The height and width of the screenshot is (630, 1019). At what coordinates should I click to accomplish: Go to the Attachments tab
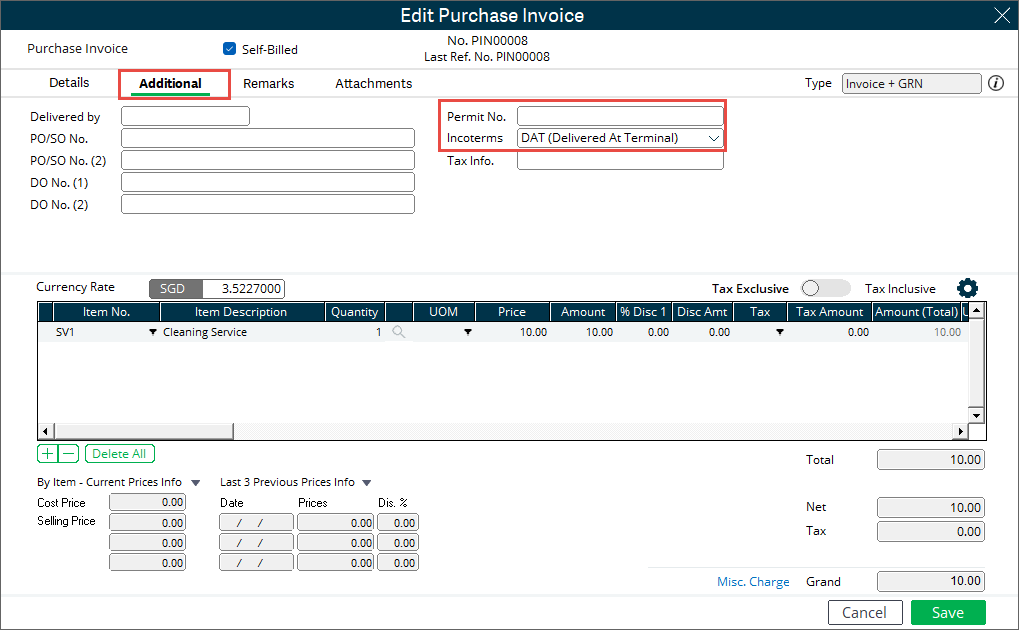(x=374, y=84)
